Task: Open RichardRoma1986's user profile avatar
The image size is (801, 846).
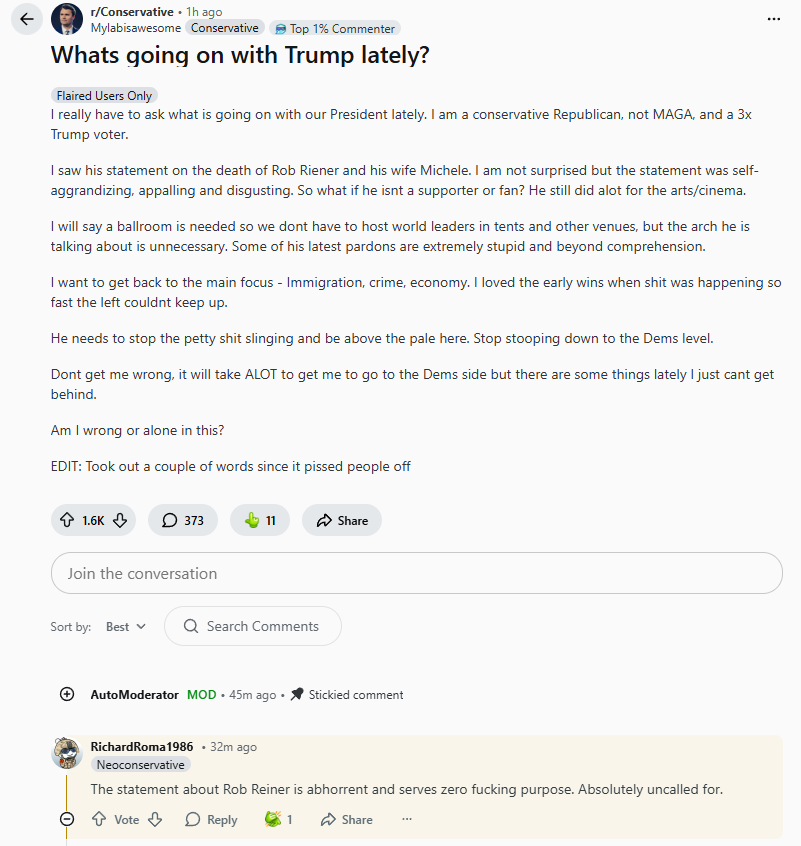Action: pyautogui.click(x=66, y=753)
